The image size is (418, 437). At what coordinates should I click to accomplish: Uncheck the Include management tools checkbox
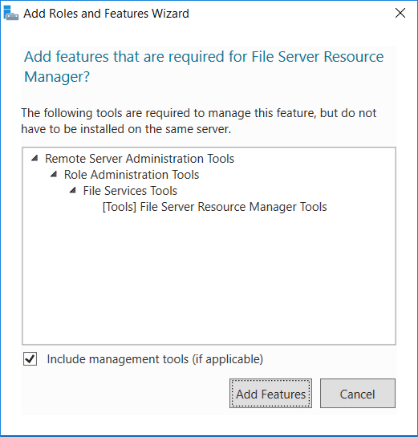30,359
